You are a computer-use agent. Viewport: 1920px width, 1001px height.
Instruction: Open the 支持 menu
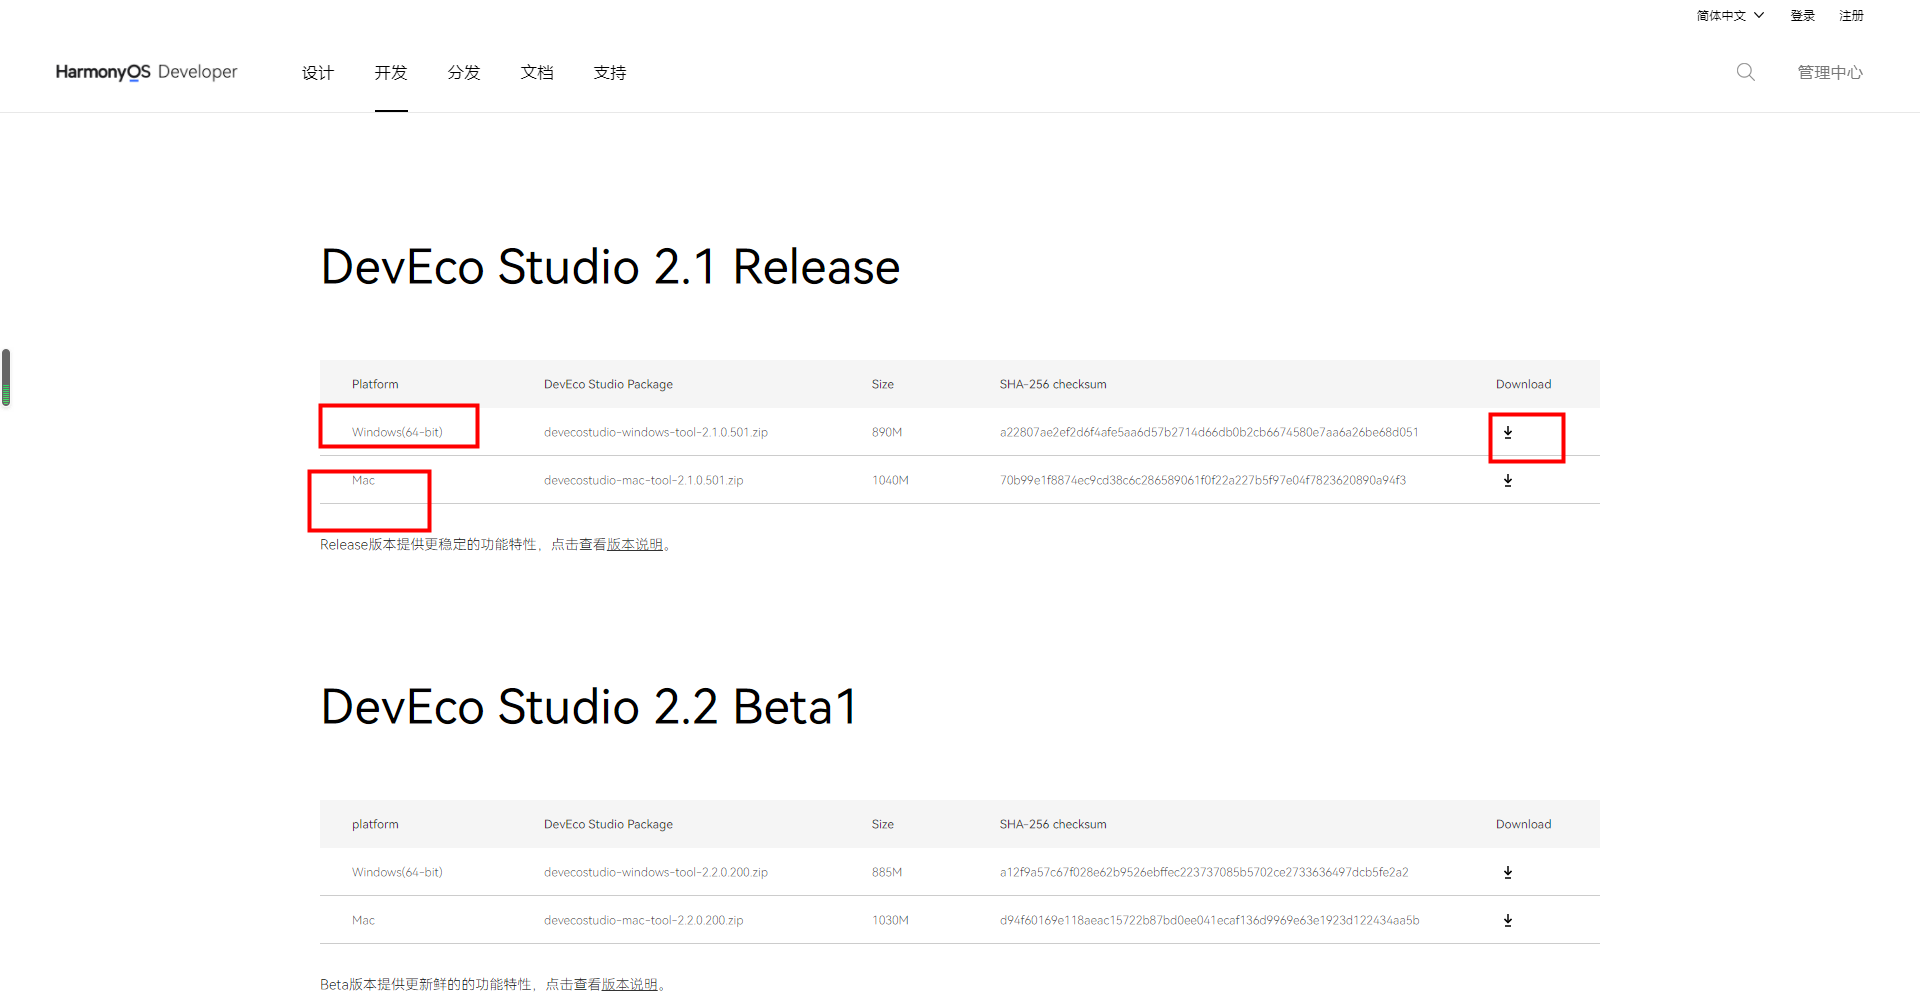pos(610,73)
